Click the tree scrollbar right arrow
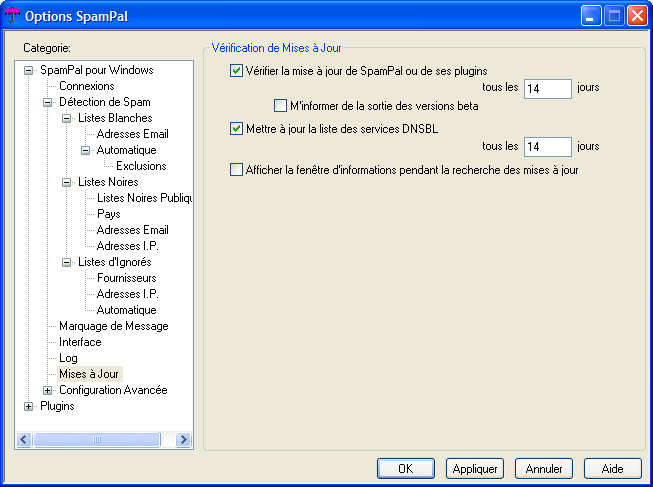Screen dimensions: 653x487 pos(183,440)
